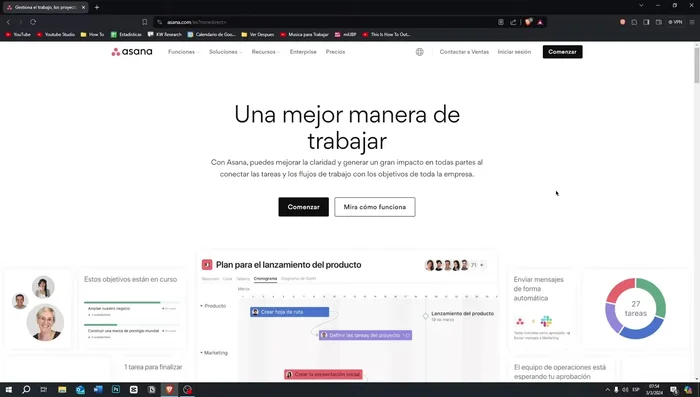The height and width of the screenshot is (397, 700).
Task: Open the How To bookmarks folder
Action: pyautogui.click(x=92, y=34)
